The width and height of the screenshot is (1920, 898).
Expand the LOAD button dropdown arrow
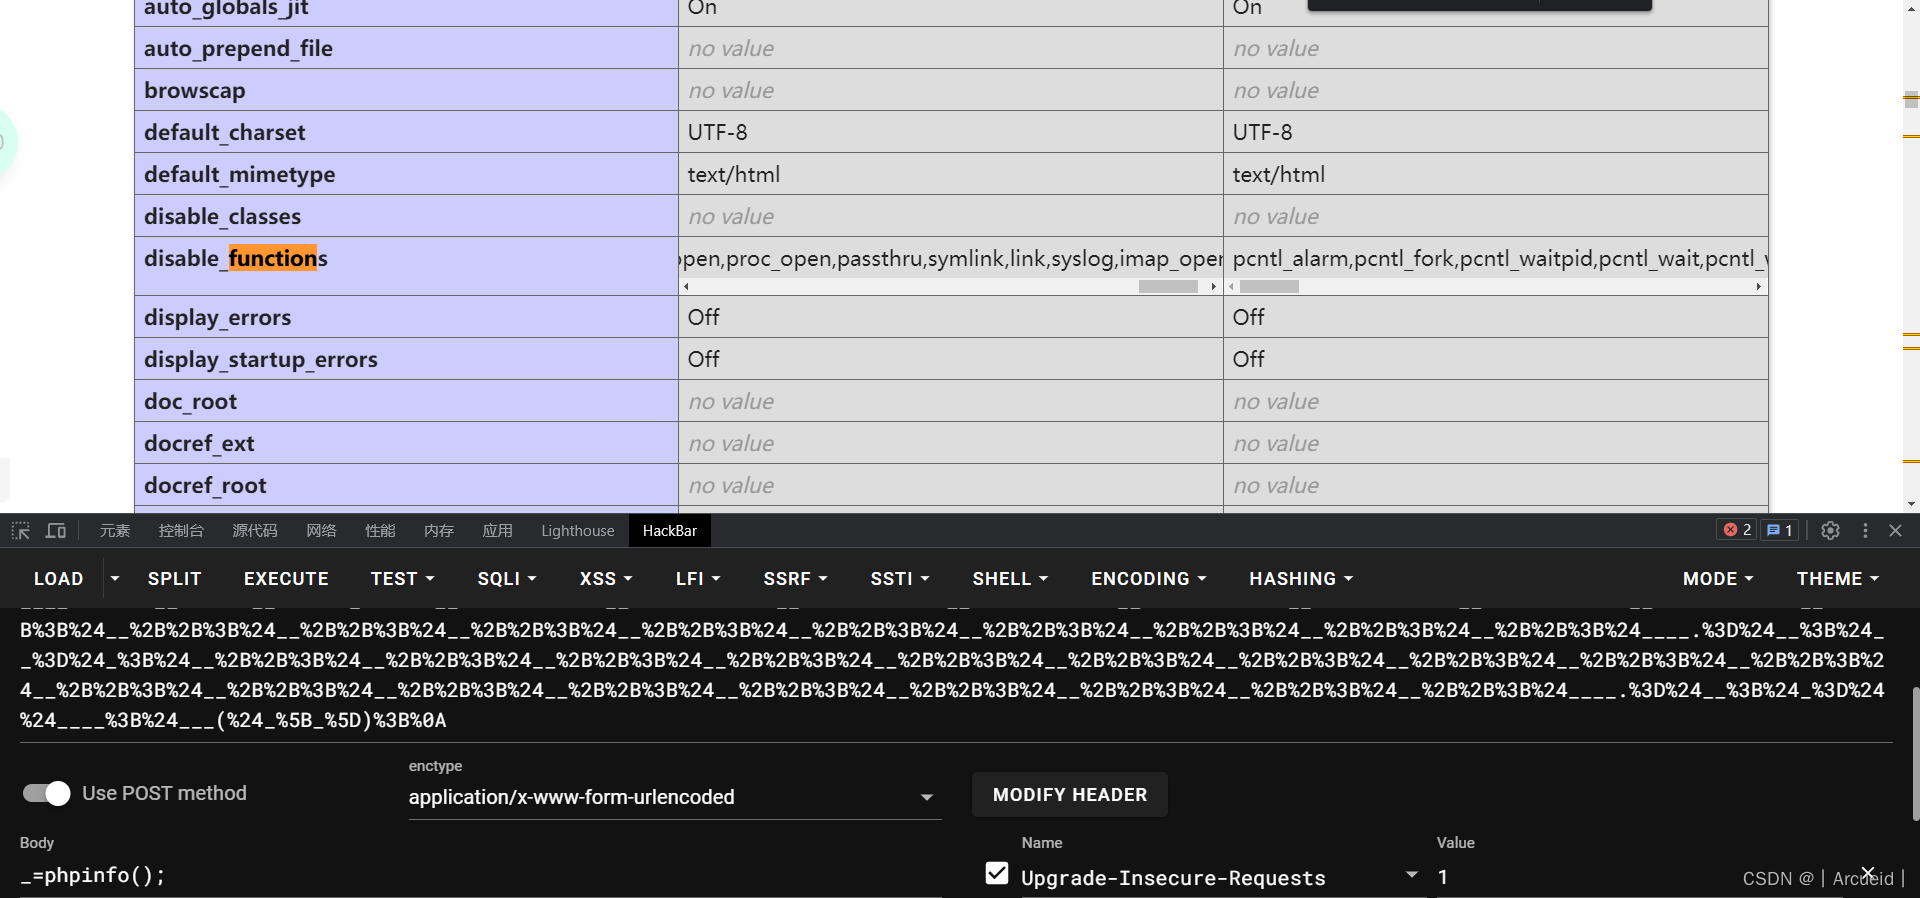coord(115,578)
